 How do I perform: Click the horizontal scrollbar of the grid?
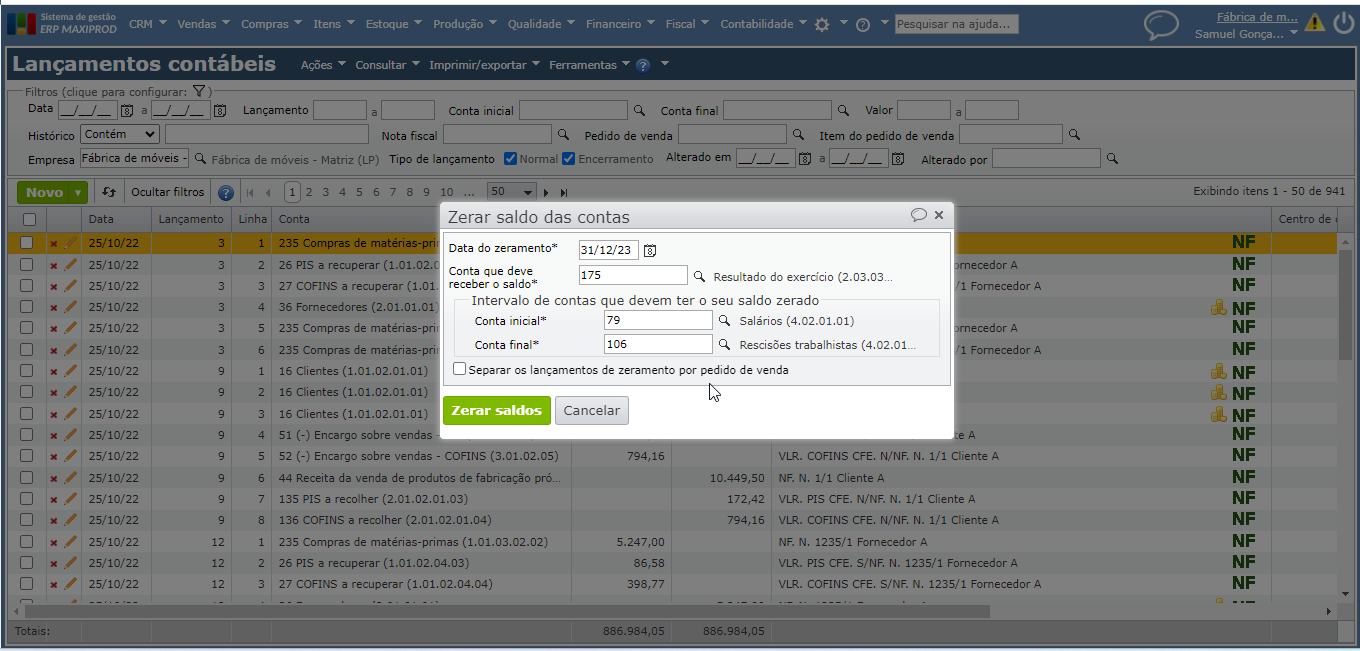[507, 611]
